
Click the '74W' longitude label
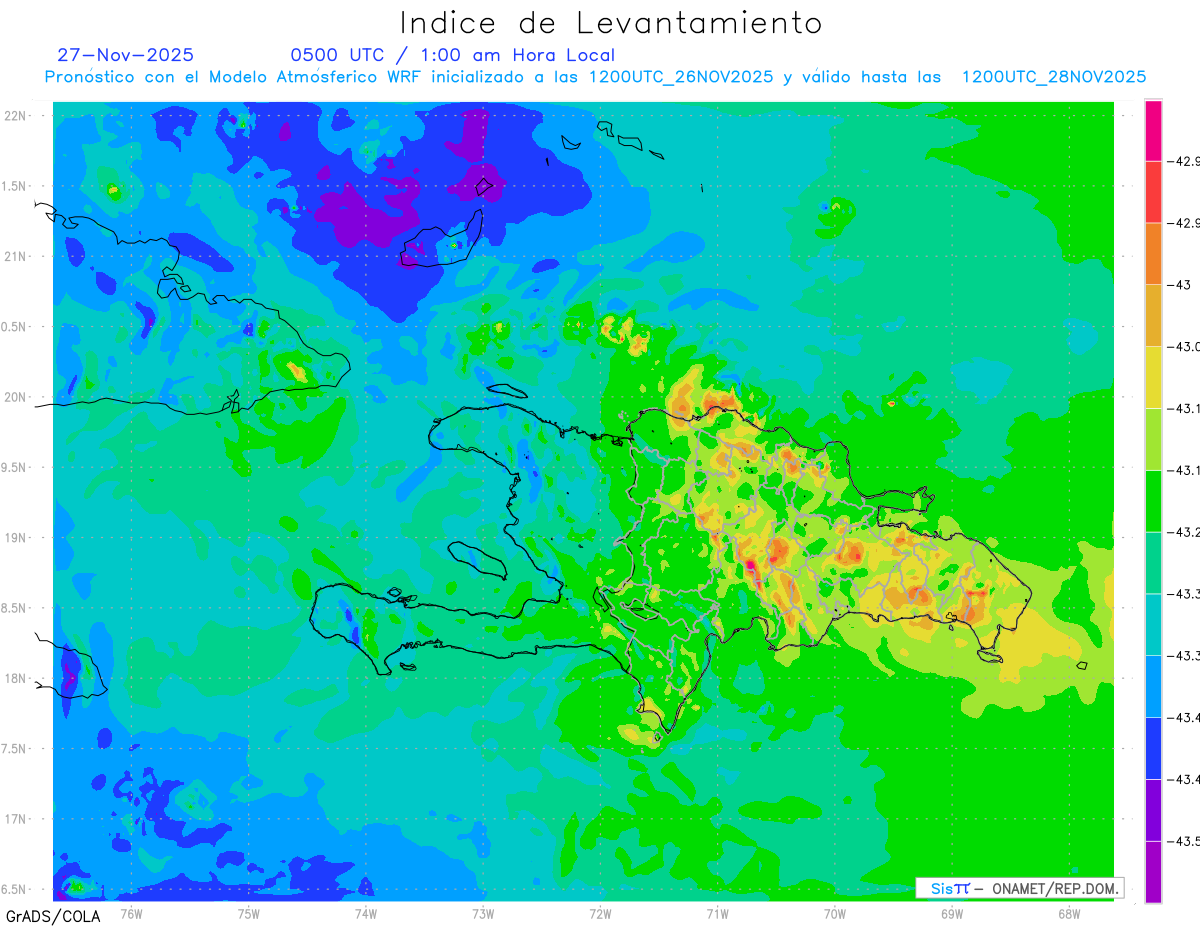(x=365, y=913)
